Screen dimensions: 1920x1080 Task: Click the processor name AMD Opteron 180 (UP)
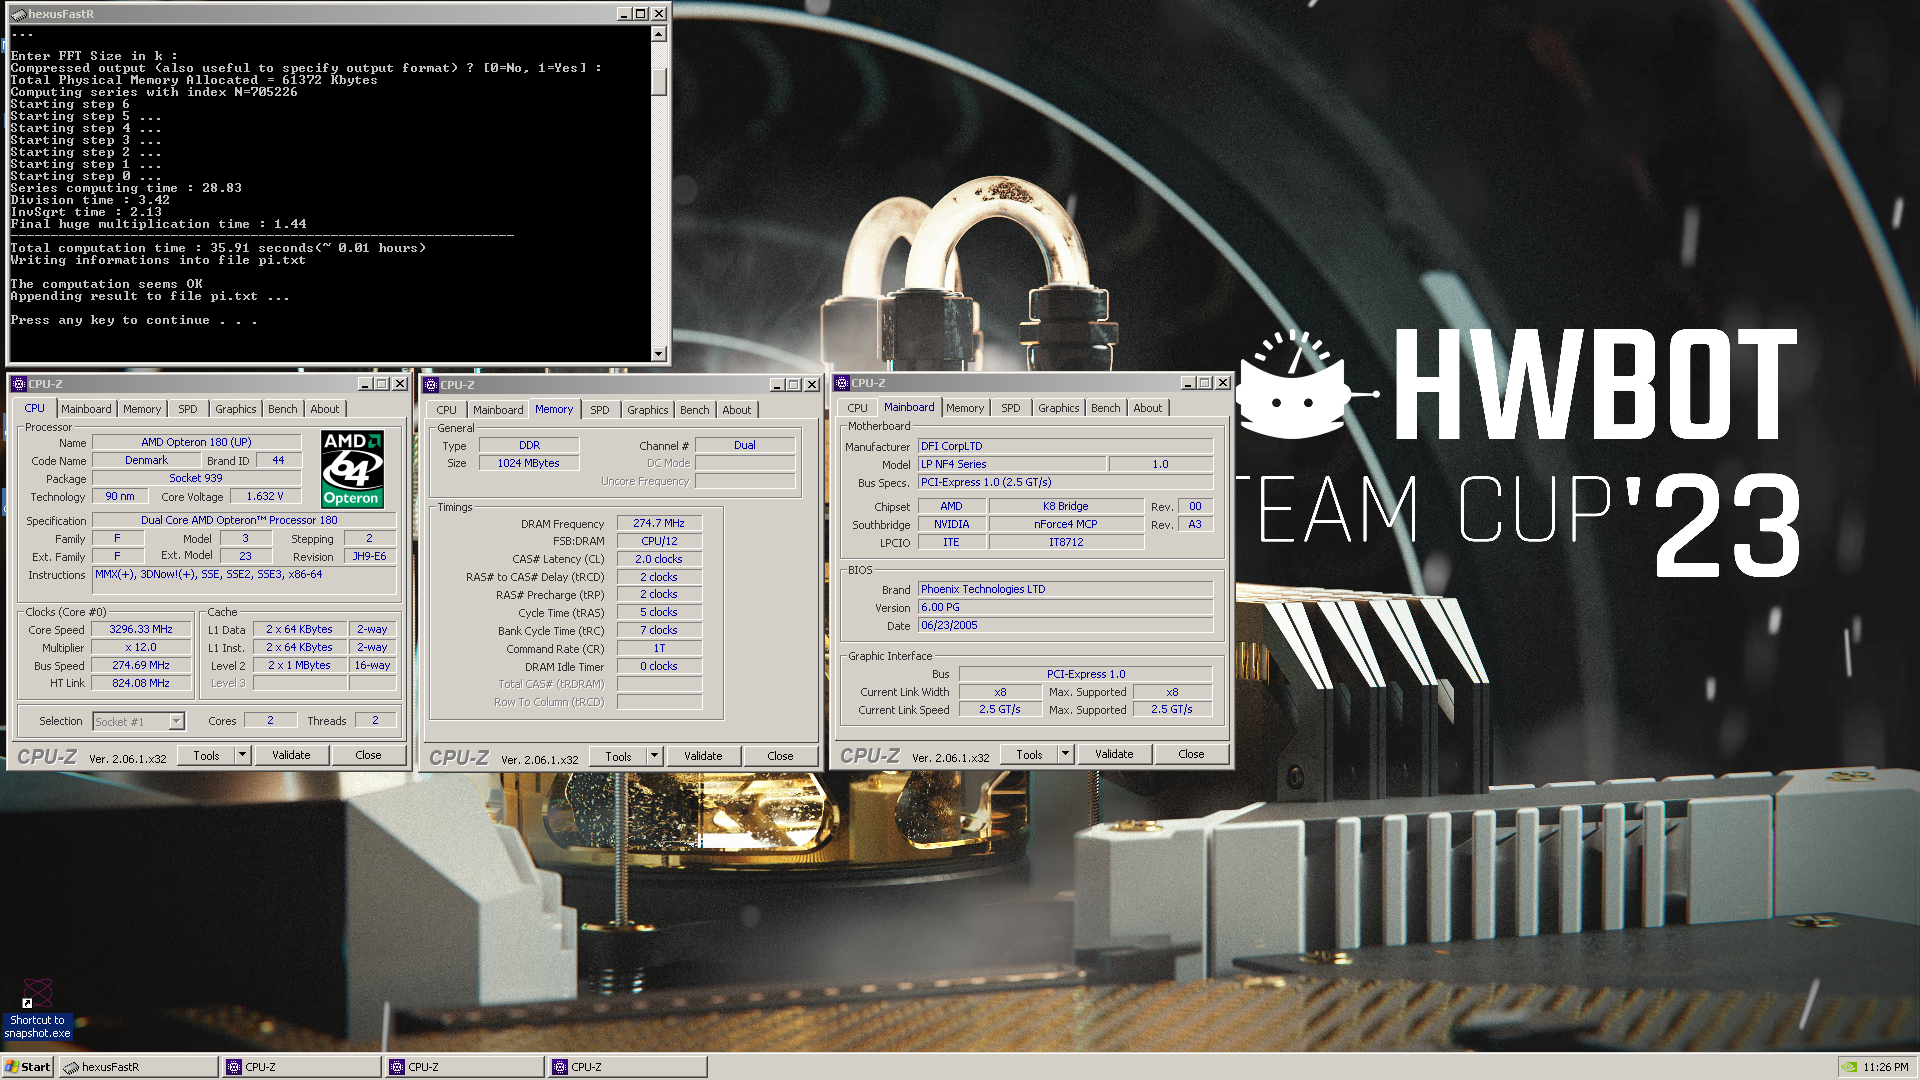196,442
